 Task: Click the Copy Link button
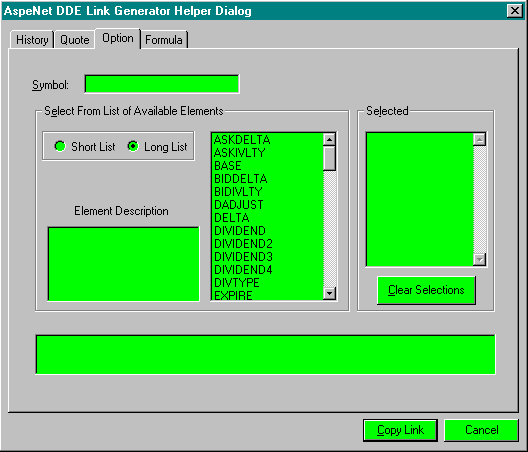pos(400,430)
